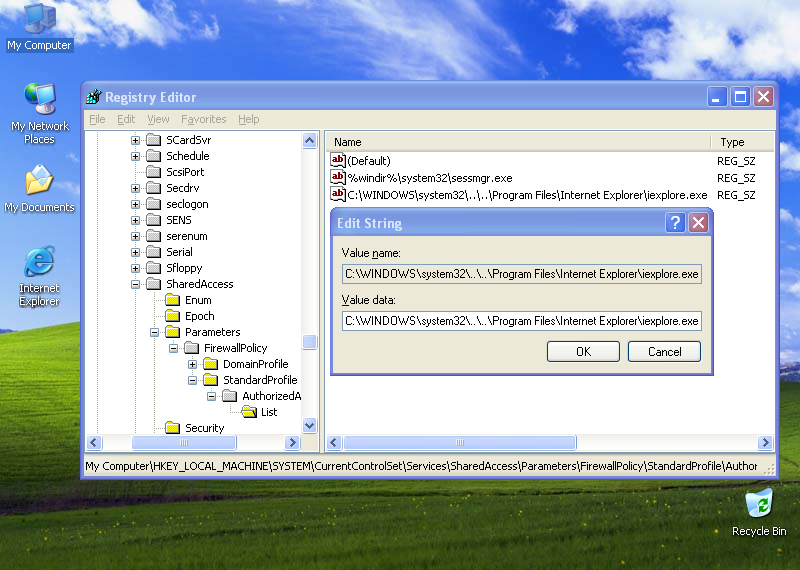Image resolution: width=800 pixels, height=570 pixels.
Task: Click the Name column header
Action: pos(518,142)
